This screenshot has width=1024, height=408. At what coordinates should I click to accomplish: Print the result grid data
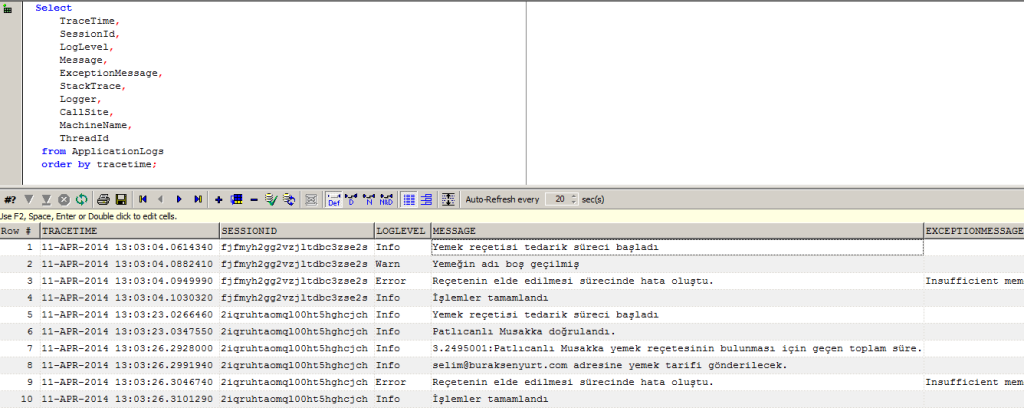click(103, 199)
